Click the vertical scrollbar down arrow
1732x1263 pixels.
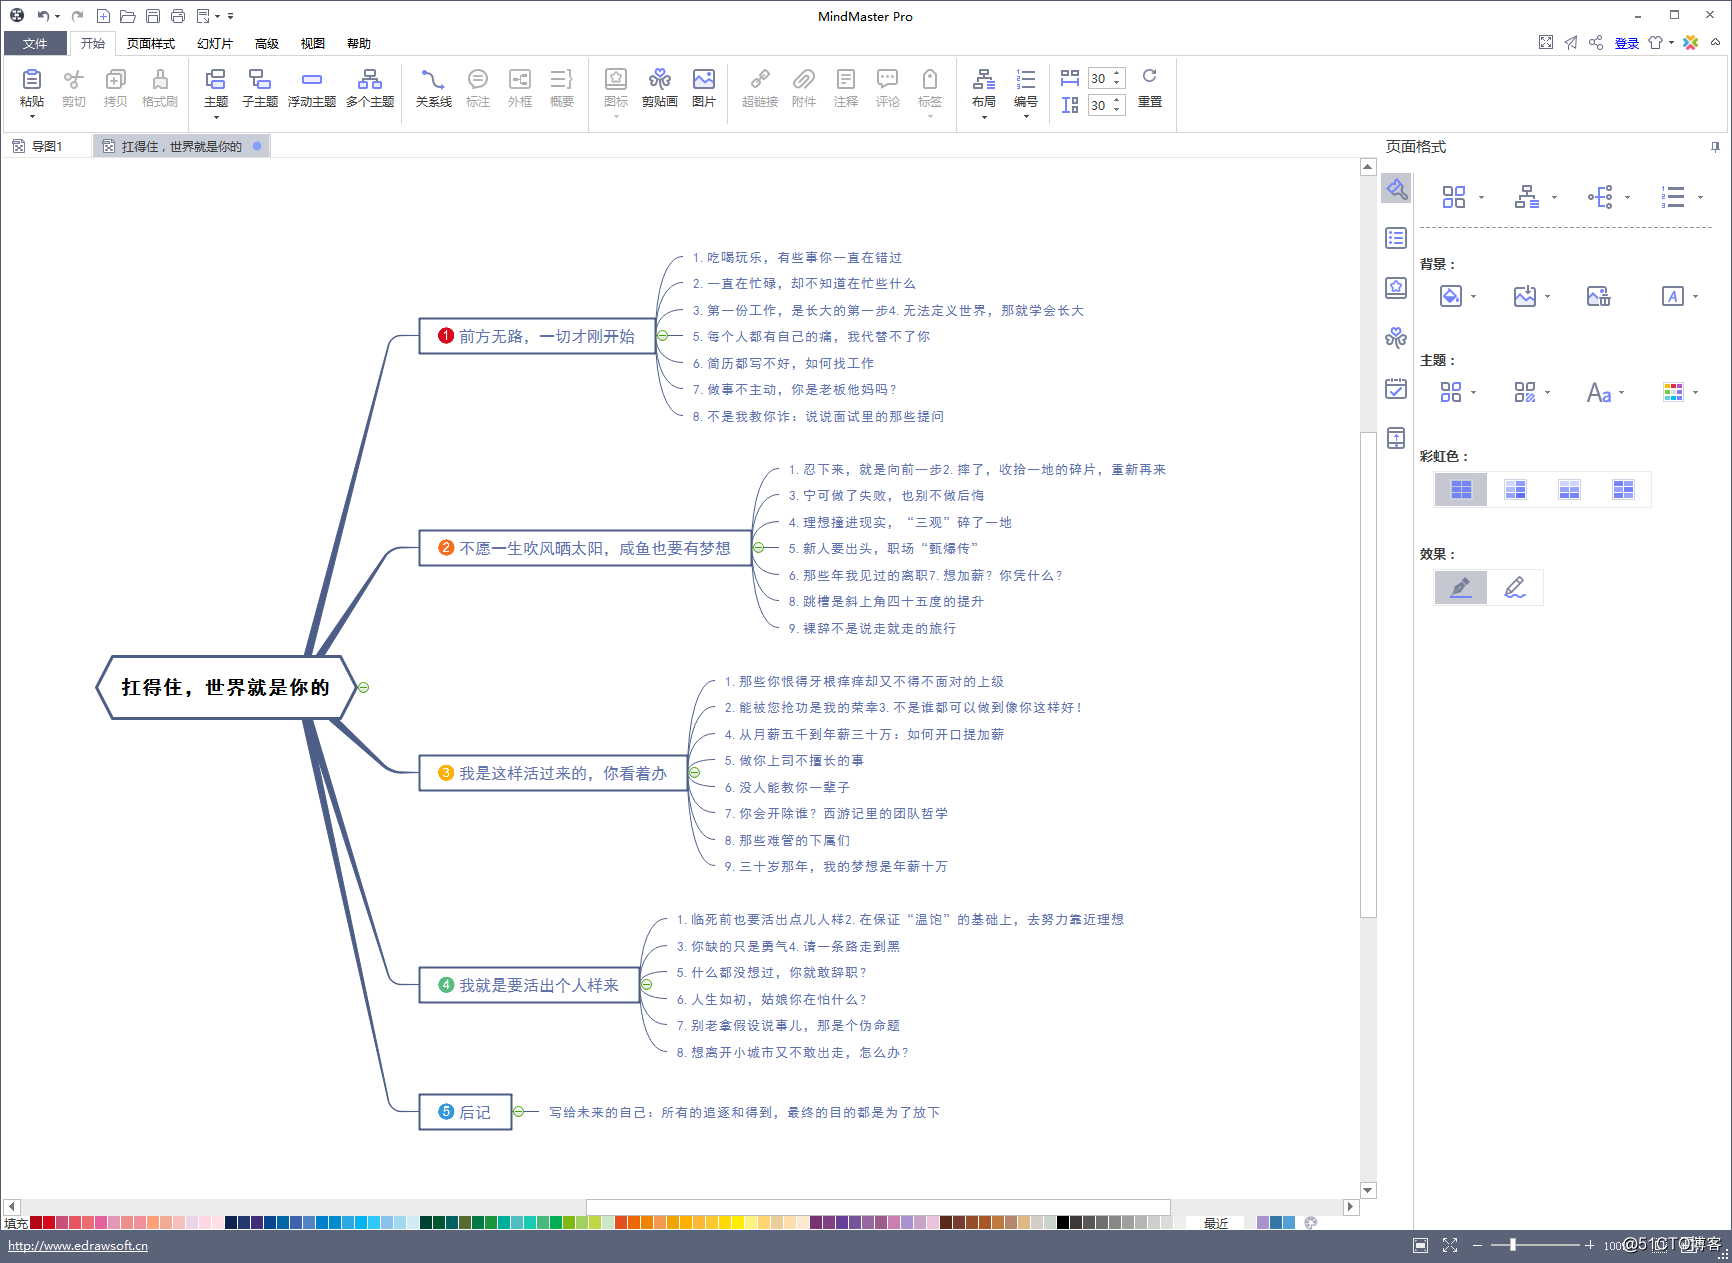point(1368,1190)
